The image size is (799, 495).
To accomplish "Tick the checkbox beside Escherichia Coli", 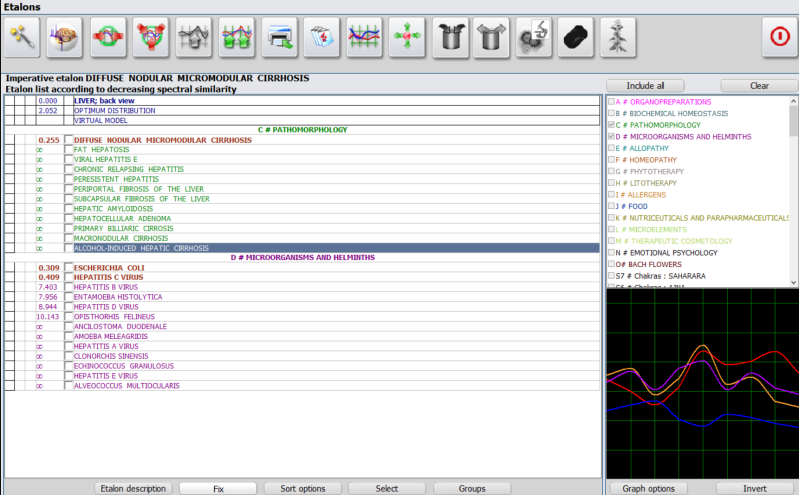I will click(x=68, y=268).
